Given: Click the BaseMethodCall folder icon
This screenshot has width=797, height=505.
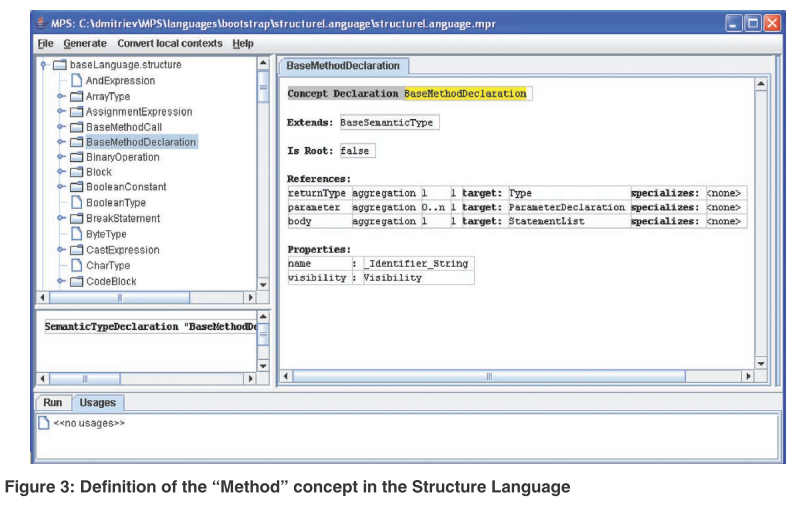Looking at the screenshot, I should coord(76,127).
